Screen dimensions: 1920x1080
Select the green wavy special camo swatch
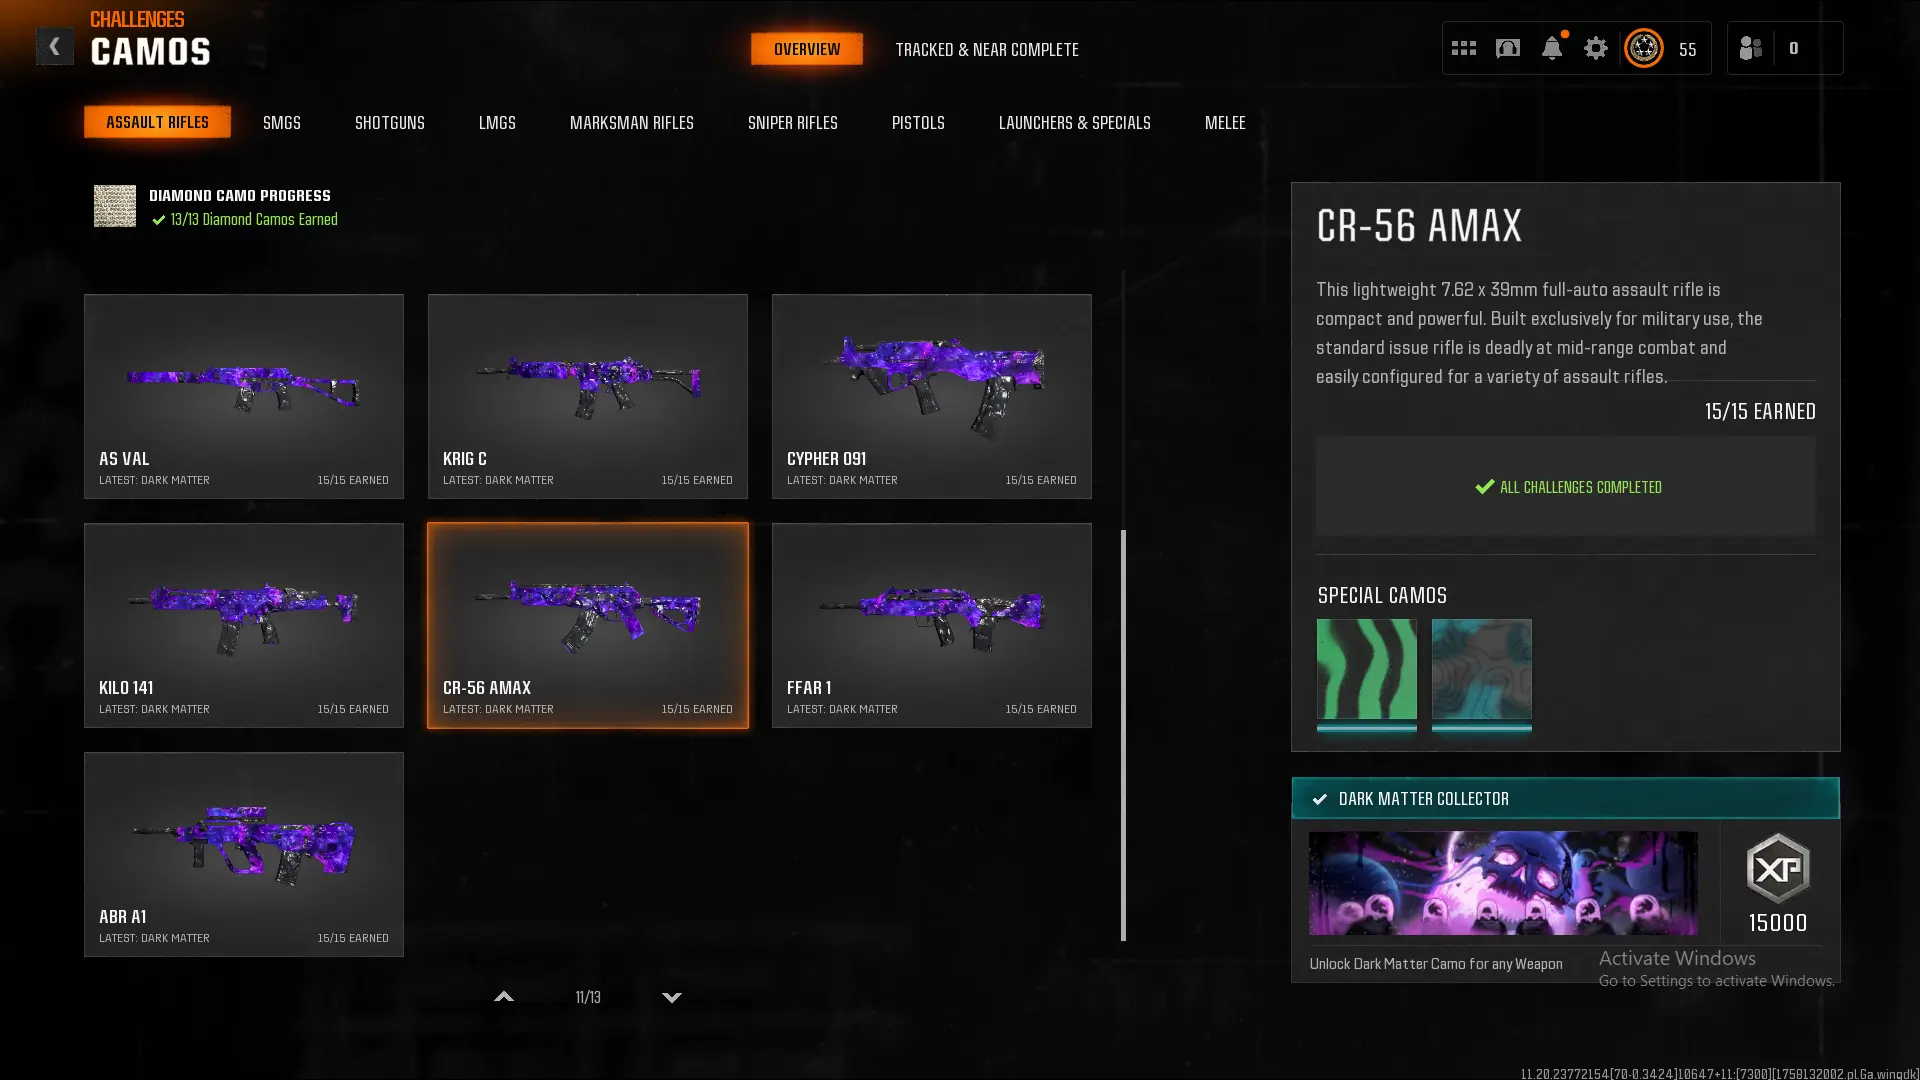(x=1366, y=670)
